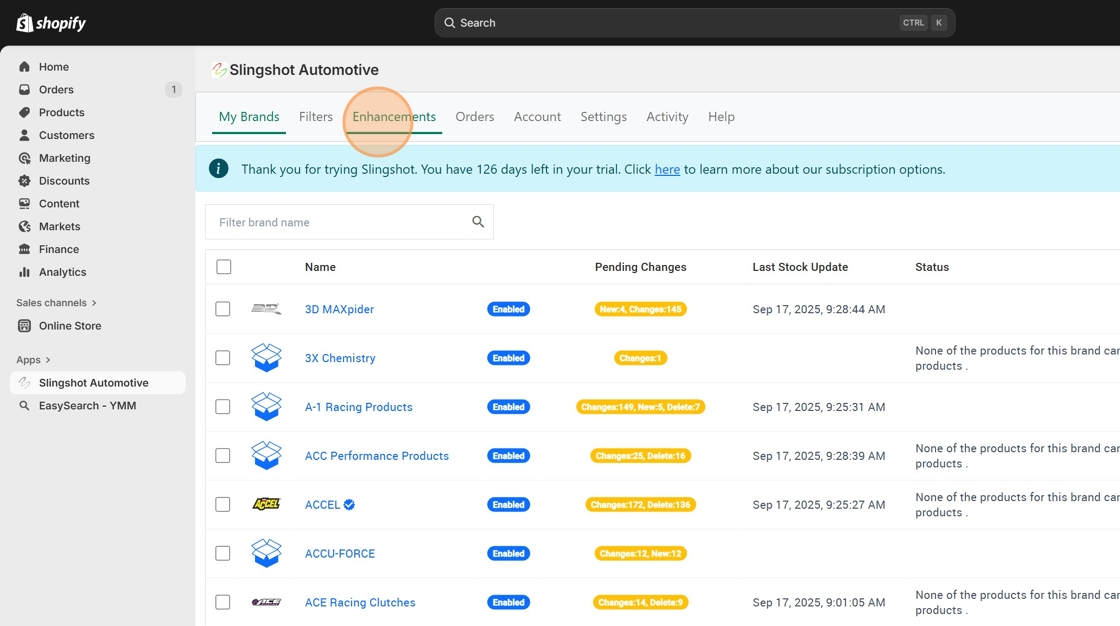1120x626 pixels.
Task: Open the ACC Performance Products link
Action: (376, 456)
